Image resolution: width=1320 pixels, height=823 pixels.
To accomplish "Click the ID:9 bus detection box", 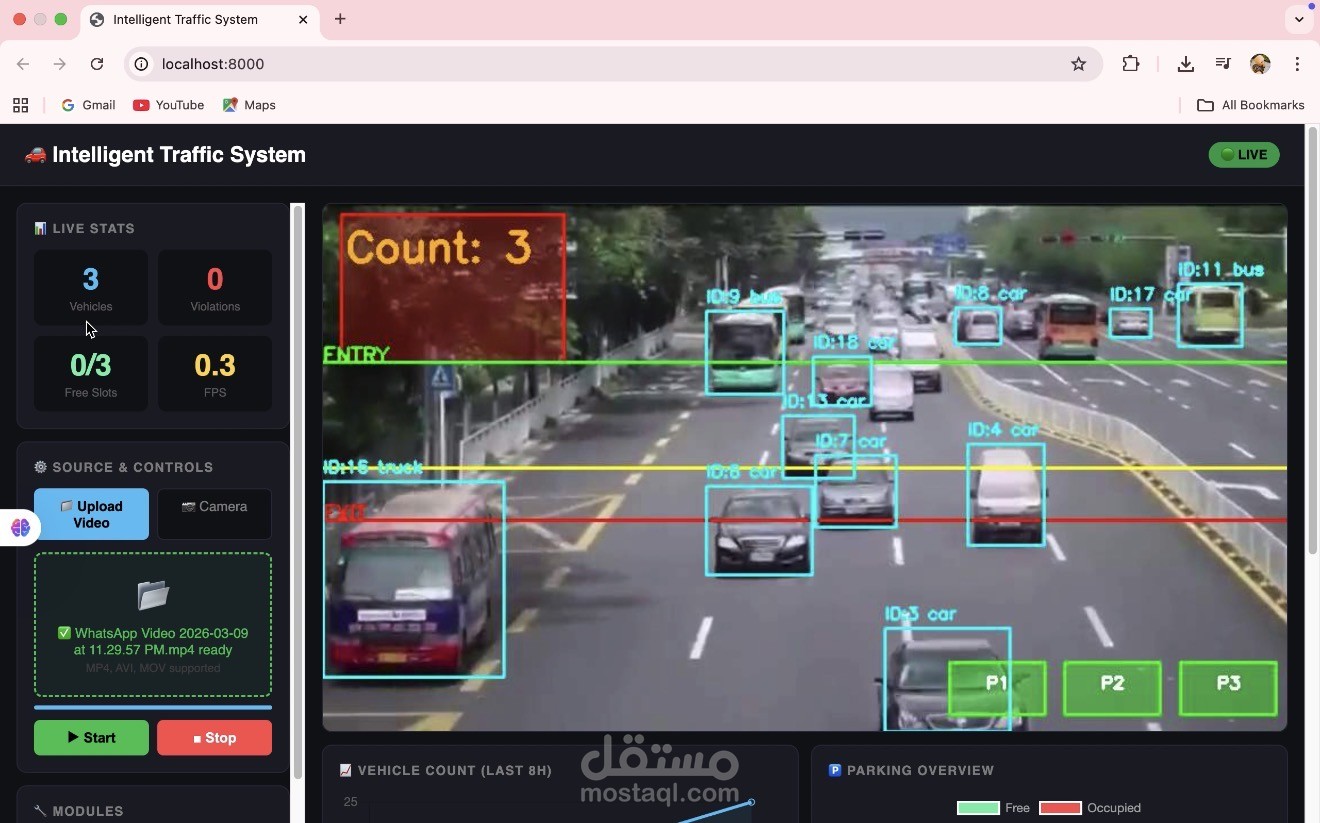I will (x=744, y=351).
